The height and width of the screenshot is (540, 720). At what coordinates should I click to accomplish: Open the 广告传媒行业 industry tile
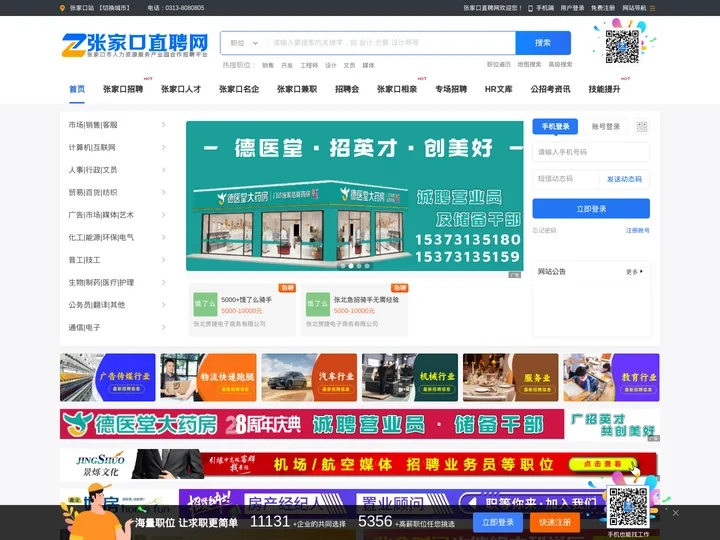(x=108, y=377)
